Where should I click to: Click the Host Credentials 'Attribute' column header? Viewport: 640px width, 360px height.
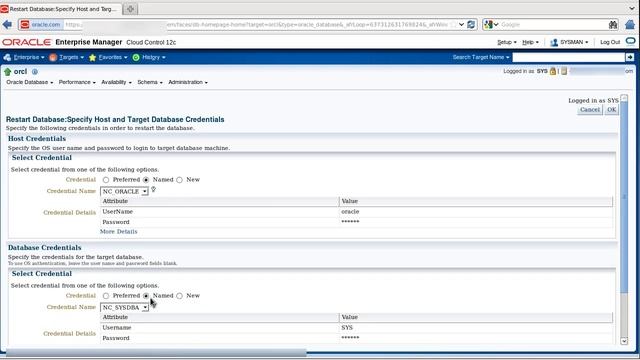pyautogui.click(x=220, y=201)
